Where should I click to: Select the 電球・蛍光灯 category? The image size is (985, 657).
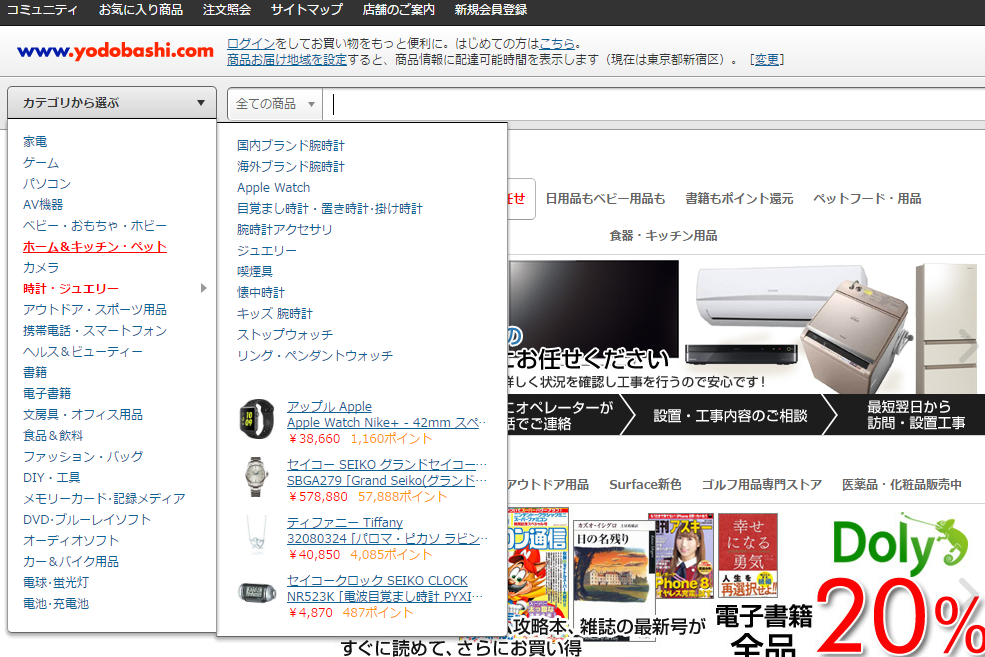[56, 582]
